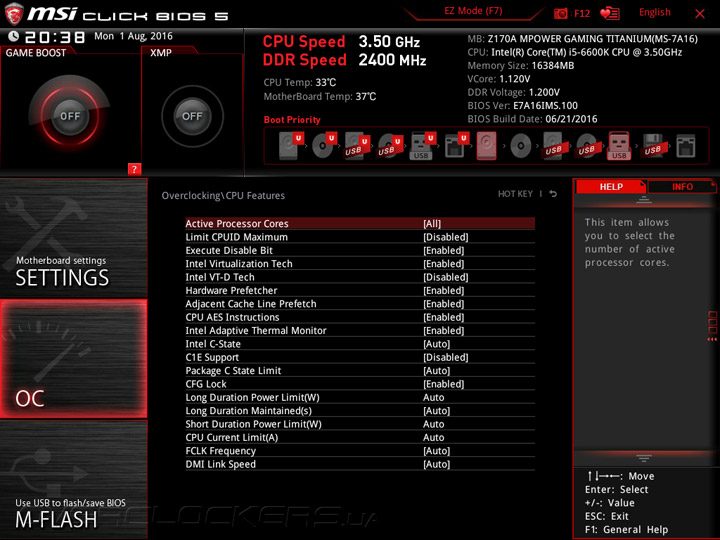Click the date Mon 1 Aug, 2016
This screenshot has height=540, width=720.
(133, 36)
